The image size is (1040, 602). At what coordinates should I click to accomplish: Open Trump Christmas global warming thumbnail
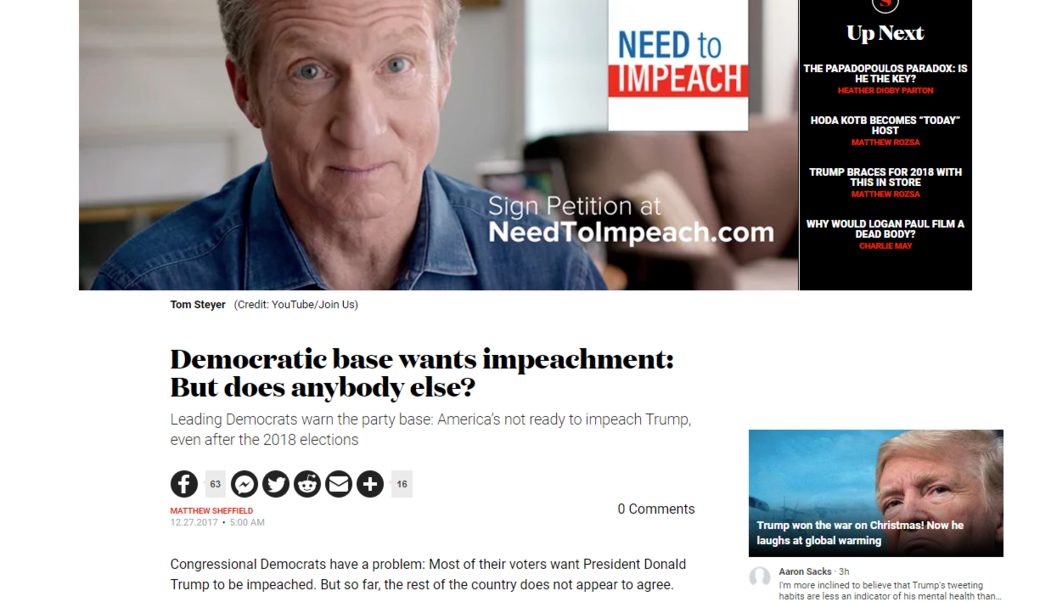pyautogui.click(x=876, y=493)
